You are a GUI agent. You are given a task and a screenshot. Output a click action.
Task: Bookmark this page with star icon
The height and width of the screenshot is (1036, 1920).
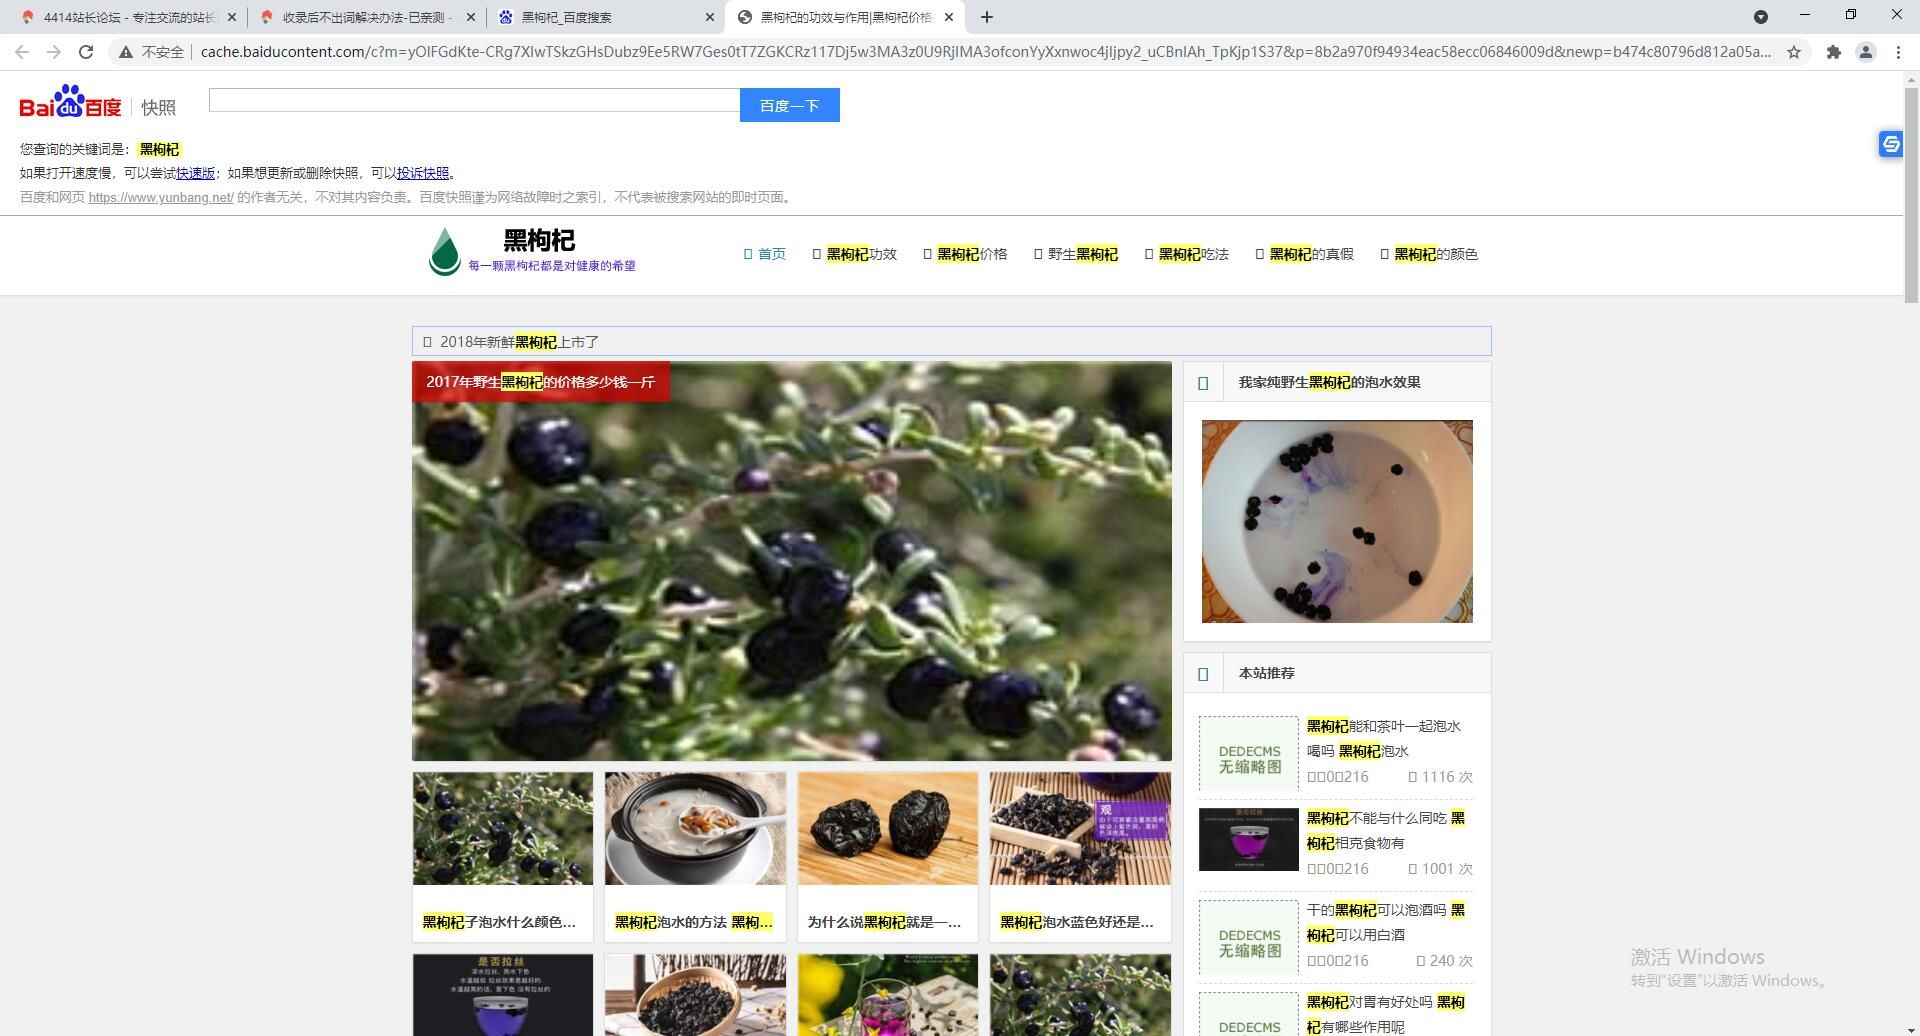[x=1794, y=52]
